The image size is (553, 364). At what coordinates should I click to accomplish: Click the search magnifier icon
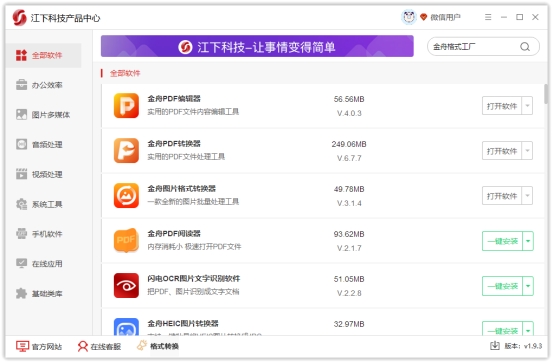(525, 47)
